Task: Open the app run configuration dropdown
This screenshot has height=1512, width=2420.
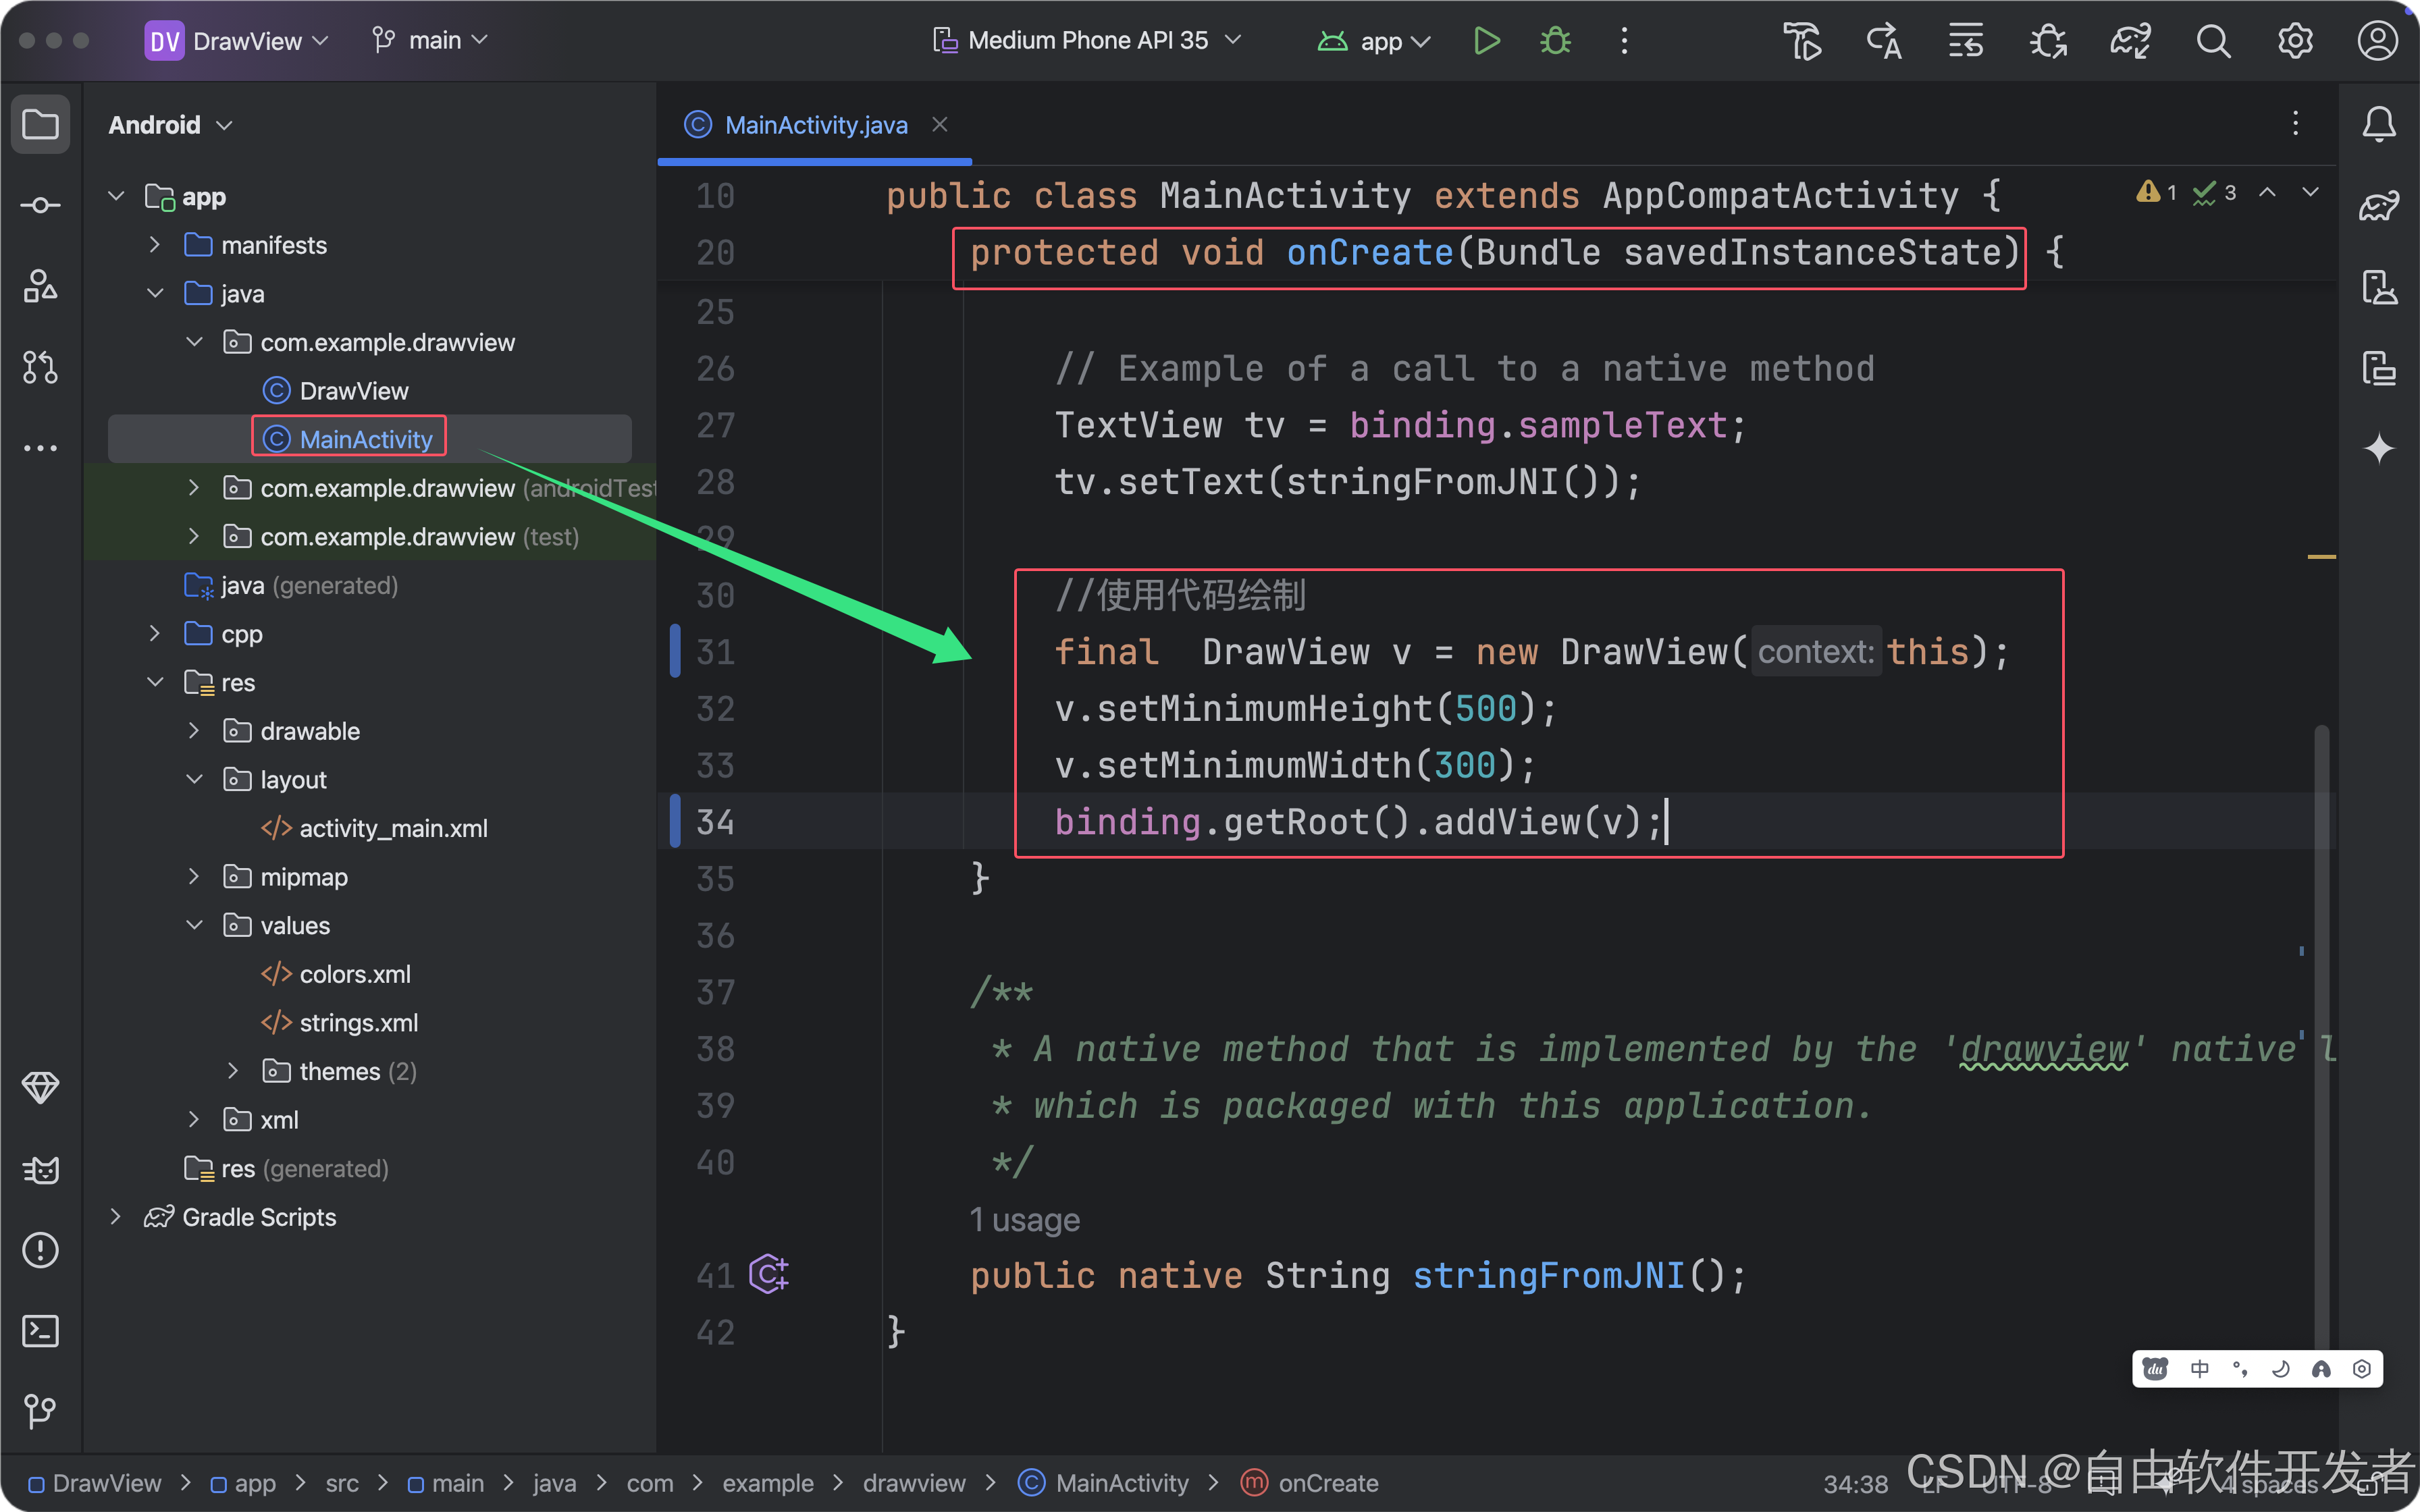Action: 1374,41
